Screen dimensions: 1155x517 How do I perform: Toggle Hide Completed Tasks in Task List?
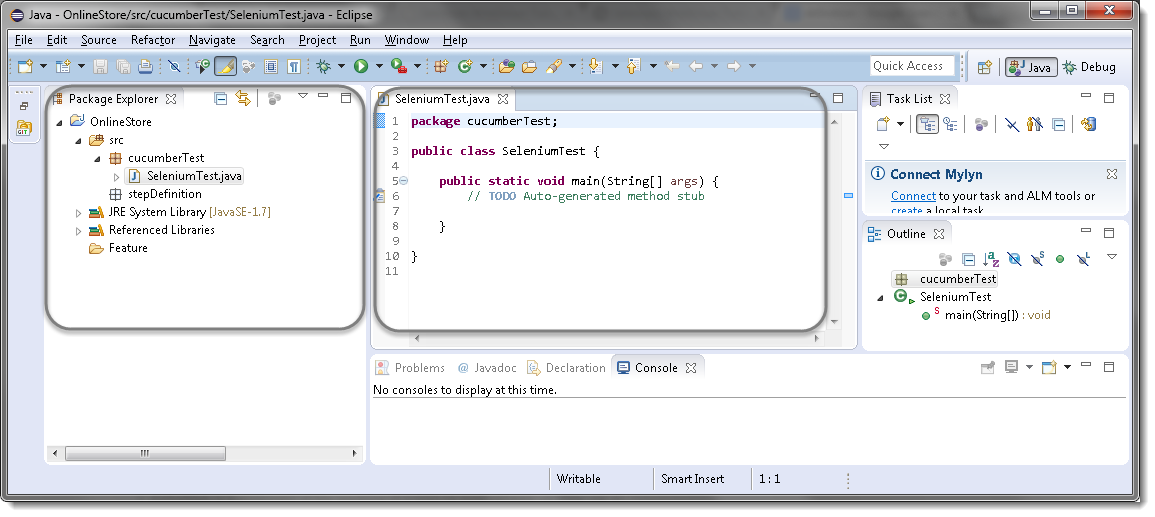[1012, 124]
